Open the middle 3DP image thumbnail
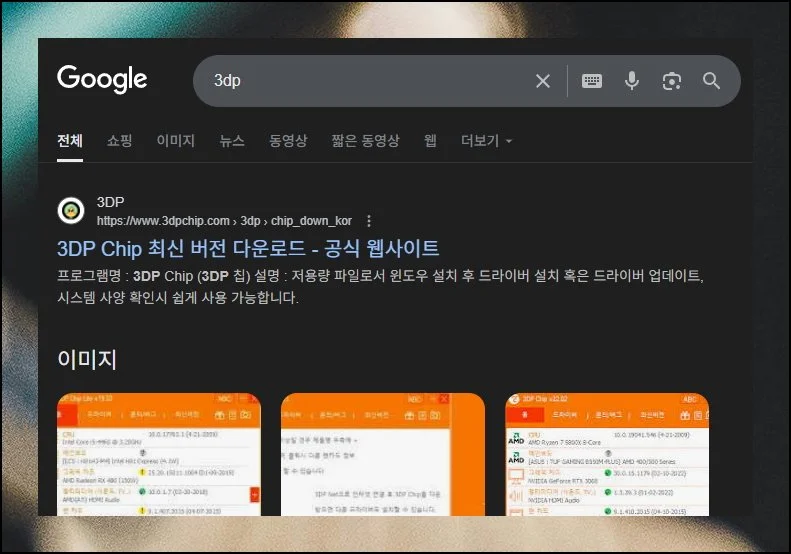 tap(383, 454)
